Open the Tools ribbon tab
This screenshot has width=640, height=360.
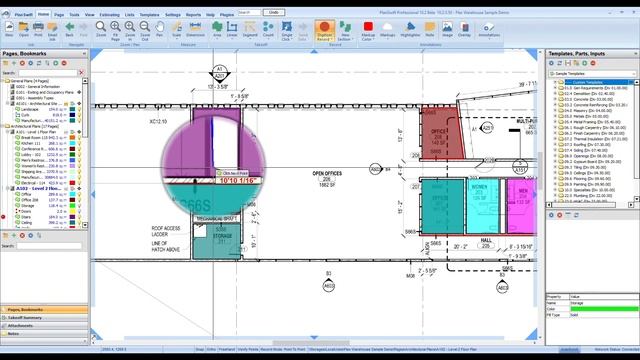click(74, 15)
